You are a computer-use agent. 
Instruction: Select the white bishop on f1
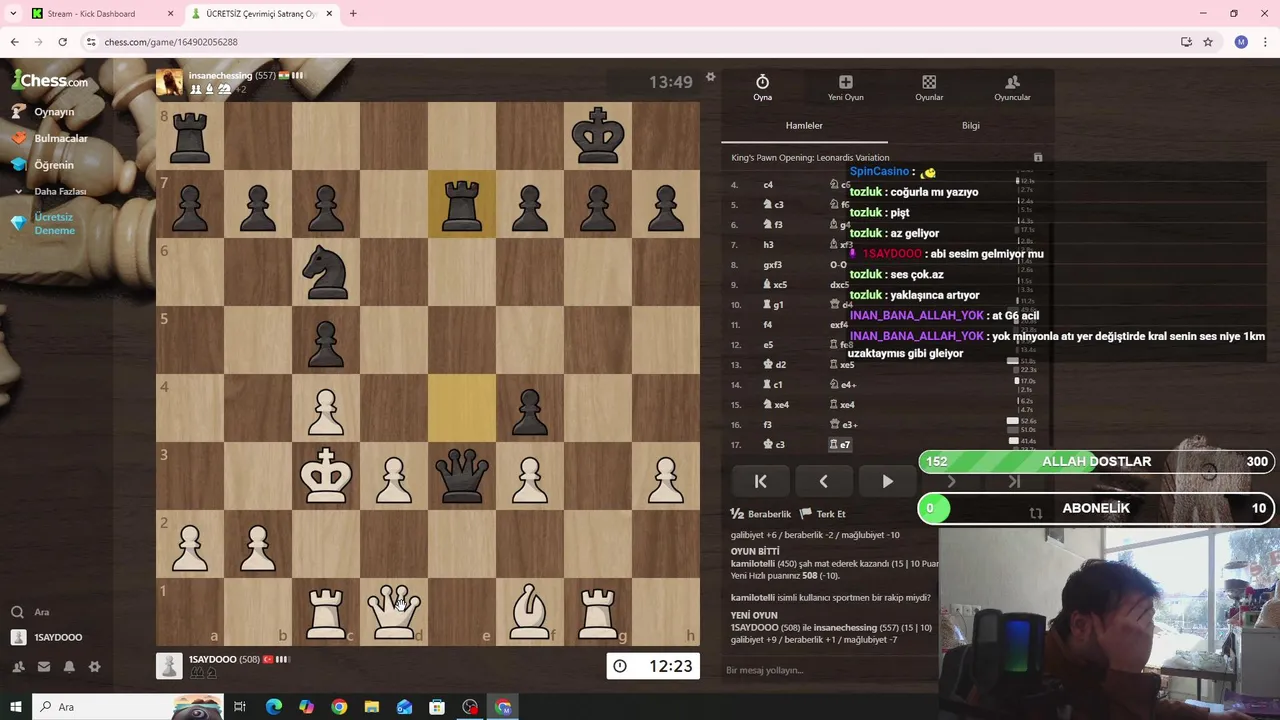click(x=530, y=612)
